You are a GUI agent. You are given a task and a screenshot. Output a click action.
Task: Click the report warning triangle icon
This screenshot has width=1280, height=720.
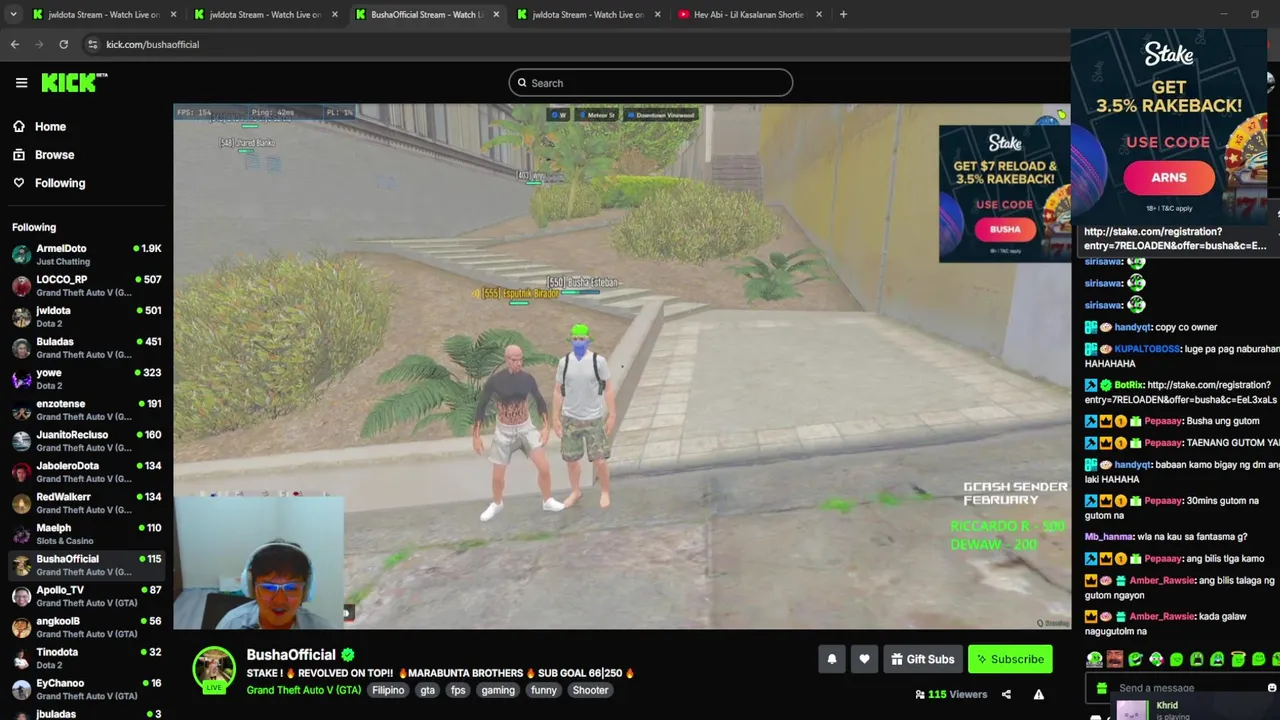[1039, 694]
